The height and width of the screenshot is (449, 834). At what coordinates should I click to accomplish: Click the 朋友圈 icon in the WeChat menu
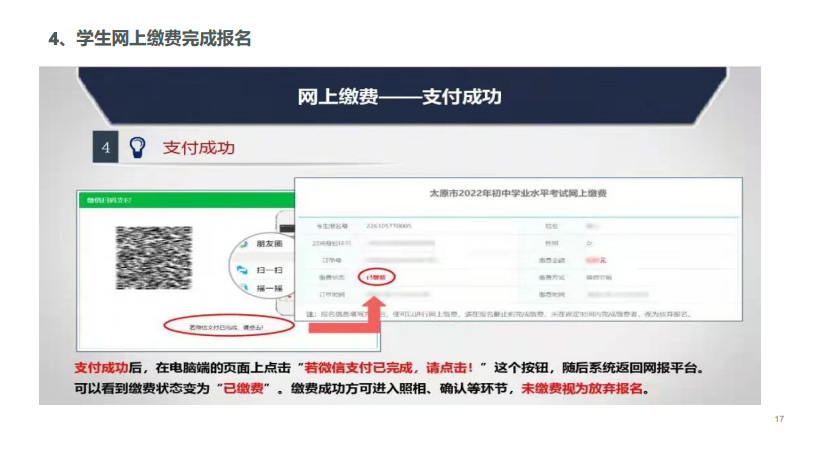coord(244,244)
